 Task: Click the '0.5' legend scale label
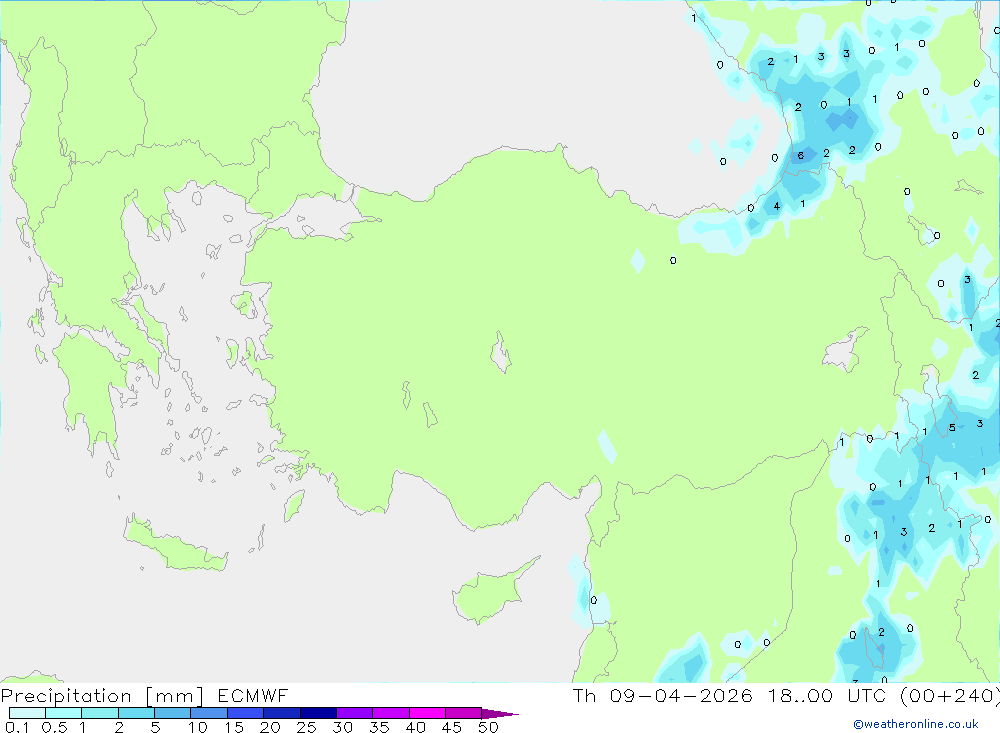(55, 727)
